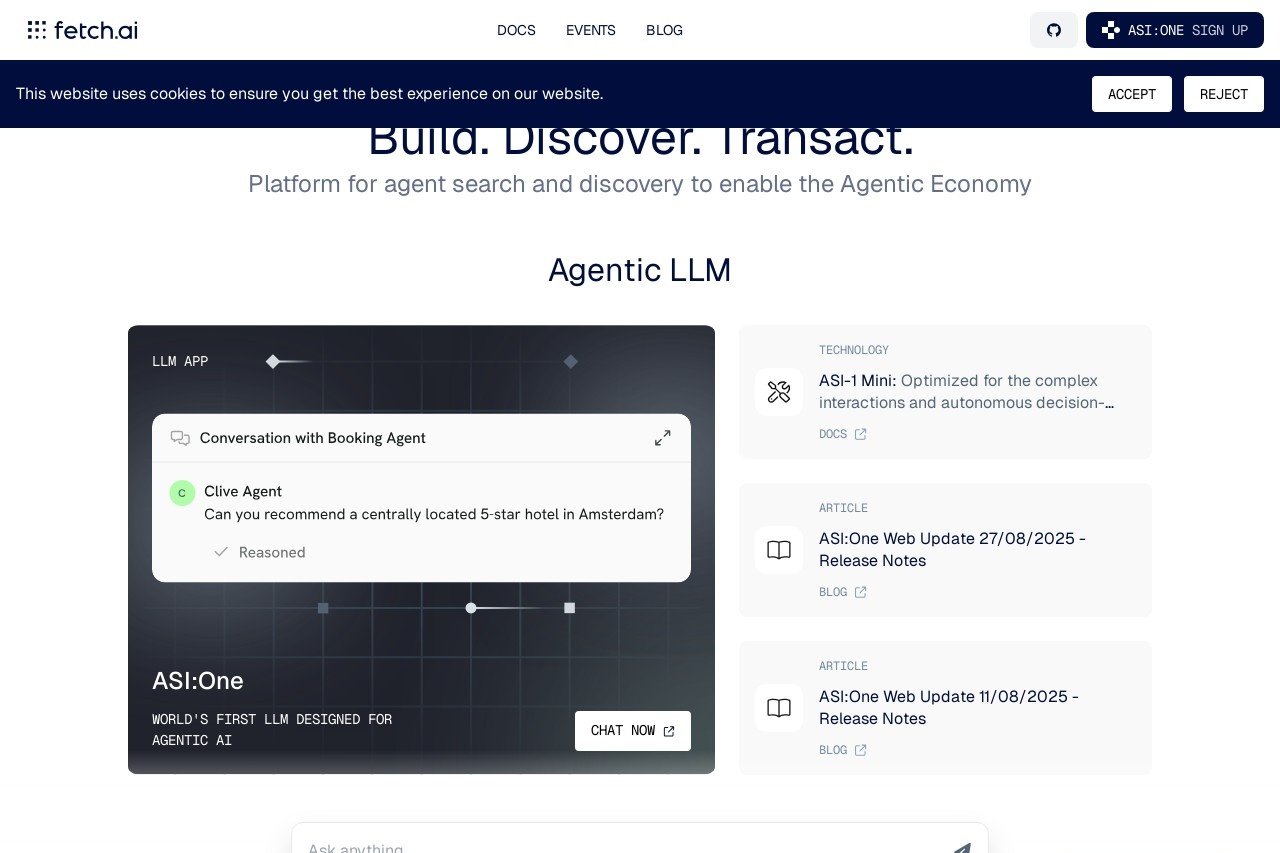This screenshot has width=1280, height=853.
Task: Reject the cookies banner
Action: click(x=1224, y=94)
